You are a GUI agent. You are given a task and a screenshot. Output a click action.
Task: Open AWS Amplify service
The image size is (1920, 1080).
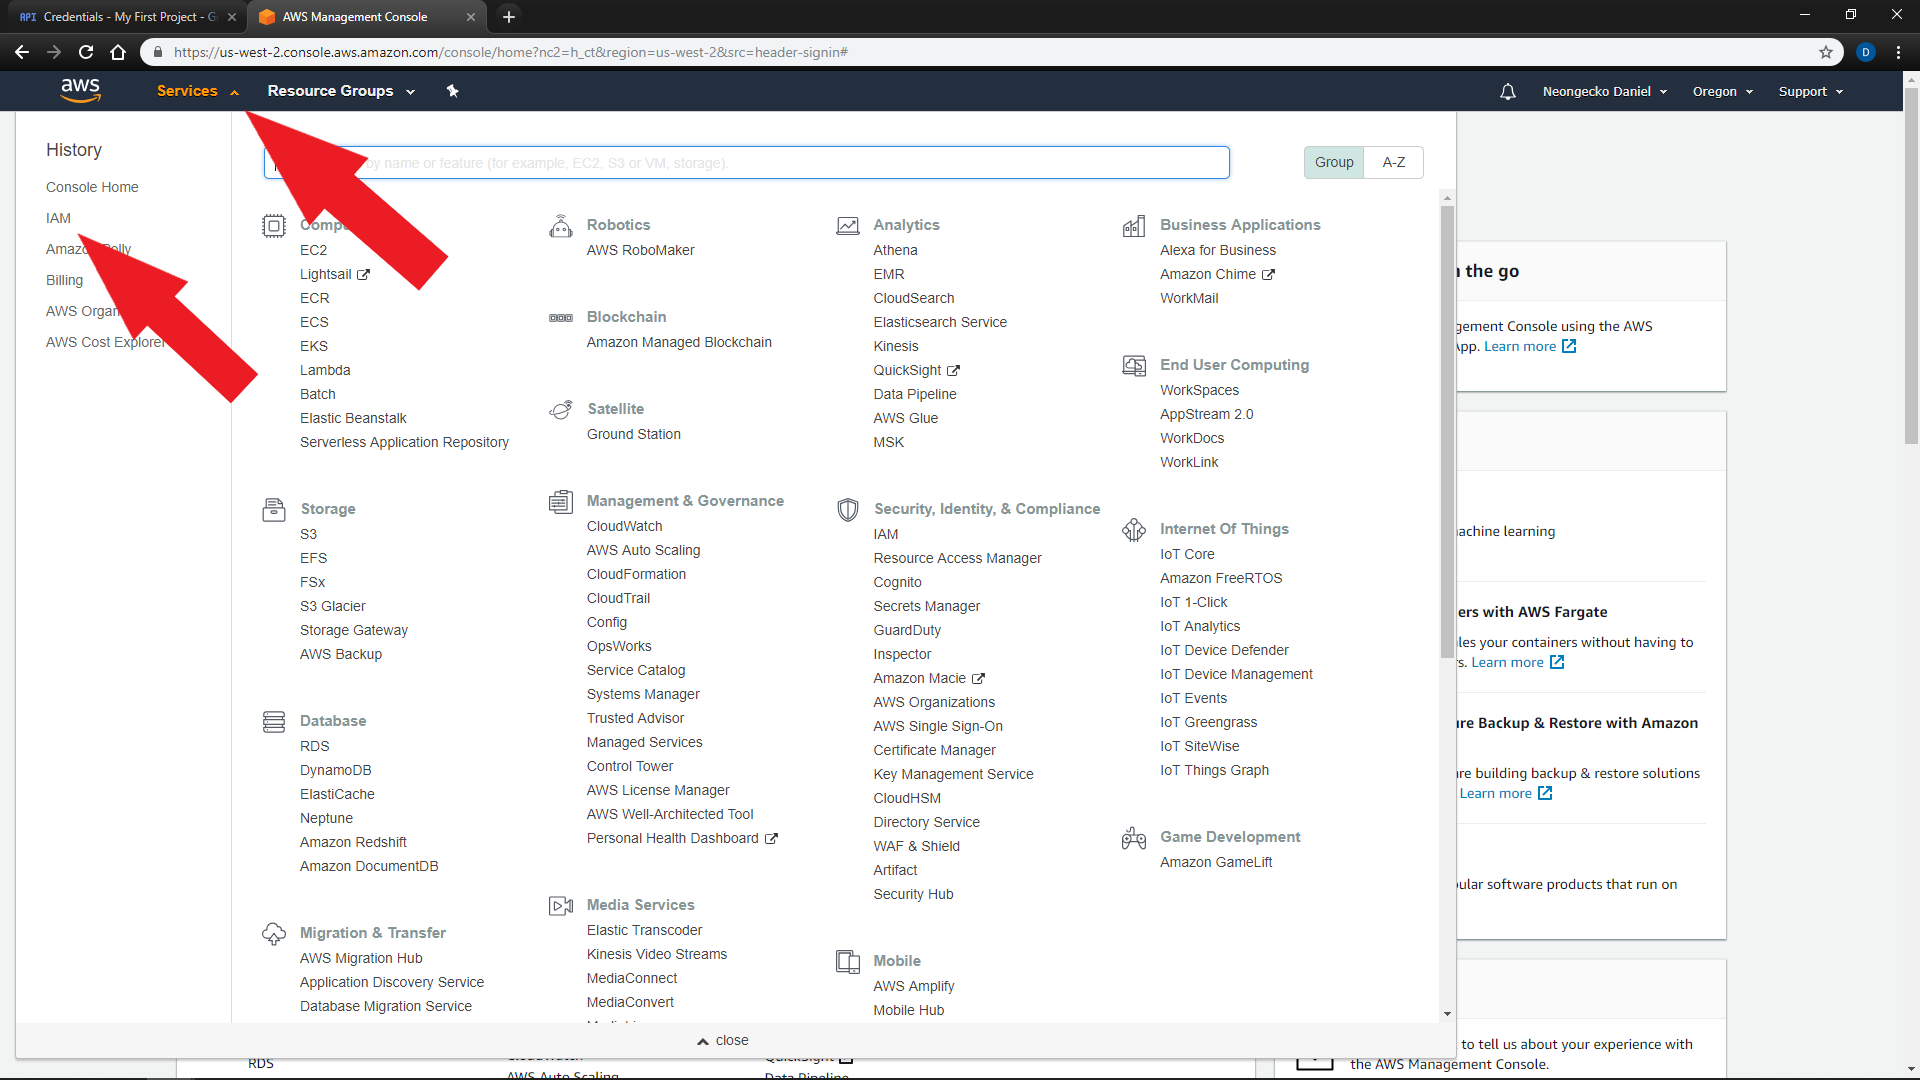pos(913,986)
